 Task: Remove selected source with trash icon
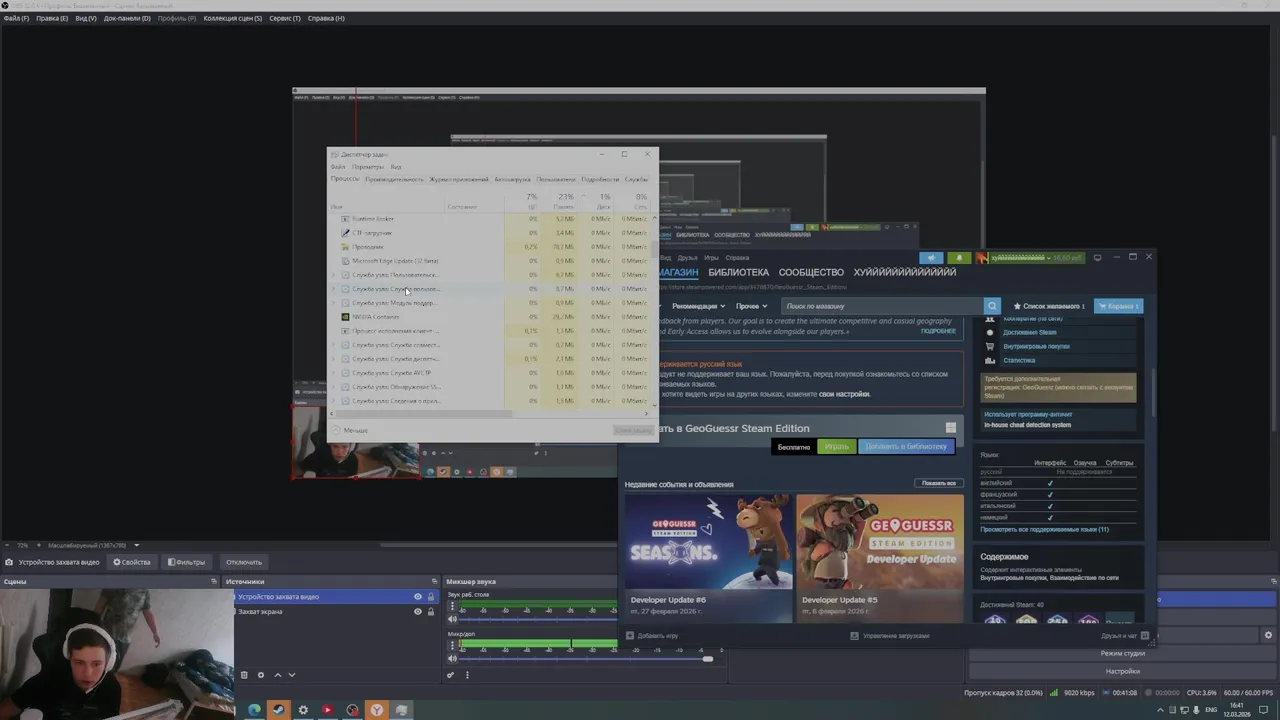(x=244, y=675)
